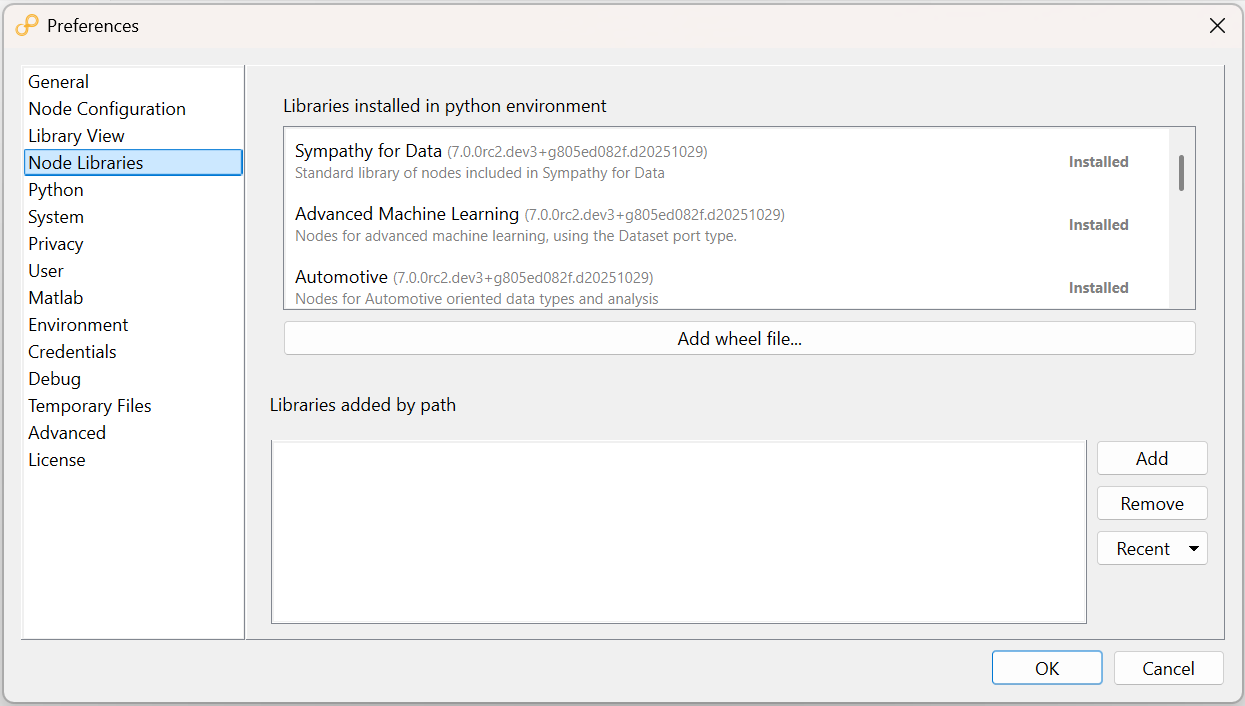
Task: Click the Add wheel file button
Action: 739,338
